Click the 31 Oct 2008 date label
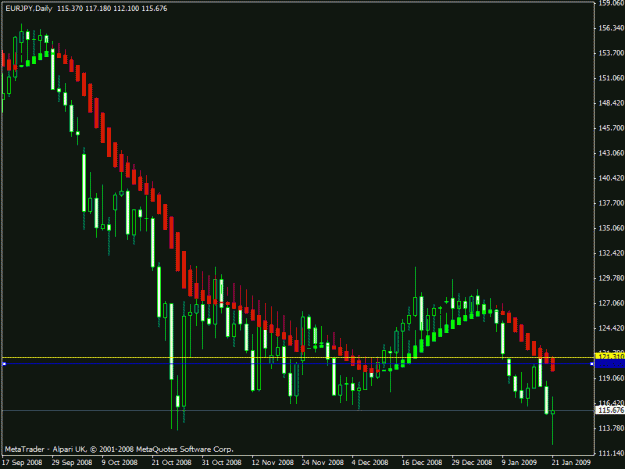625x469 pixels. coord(222,463)
